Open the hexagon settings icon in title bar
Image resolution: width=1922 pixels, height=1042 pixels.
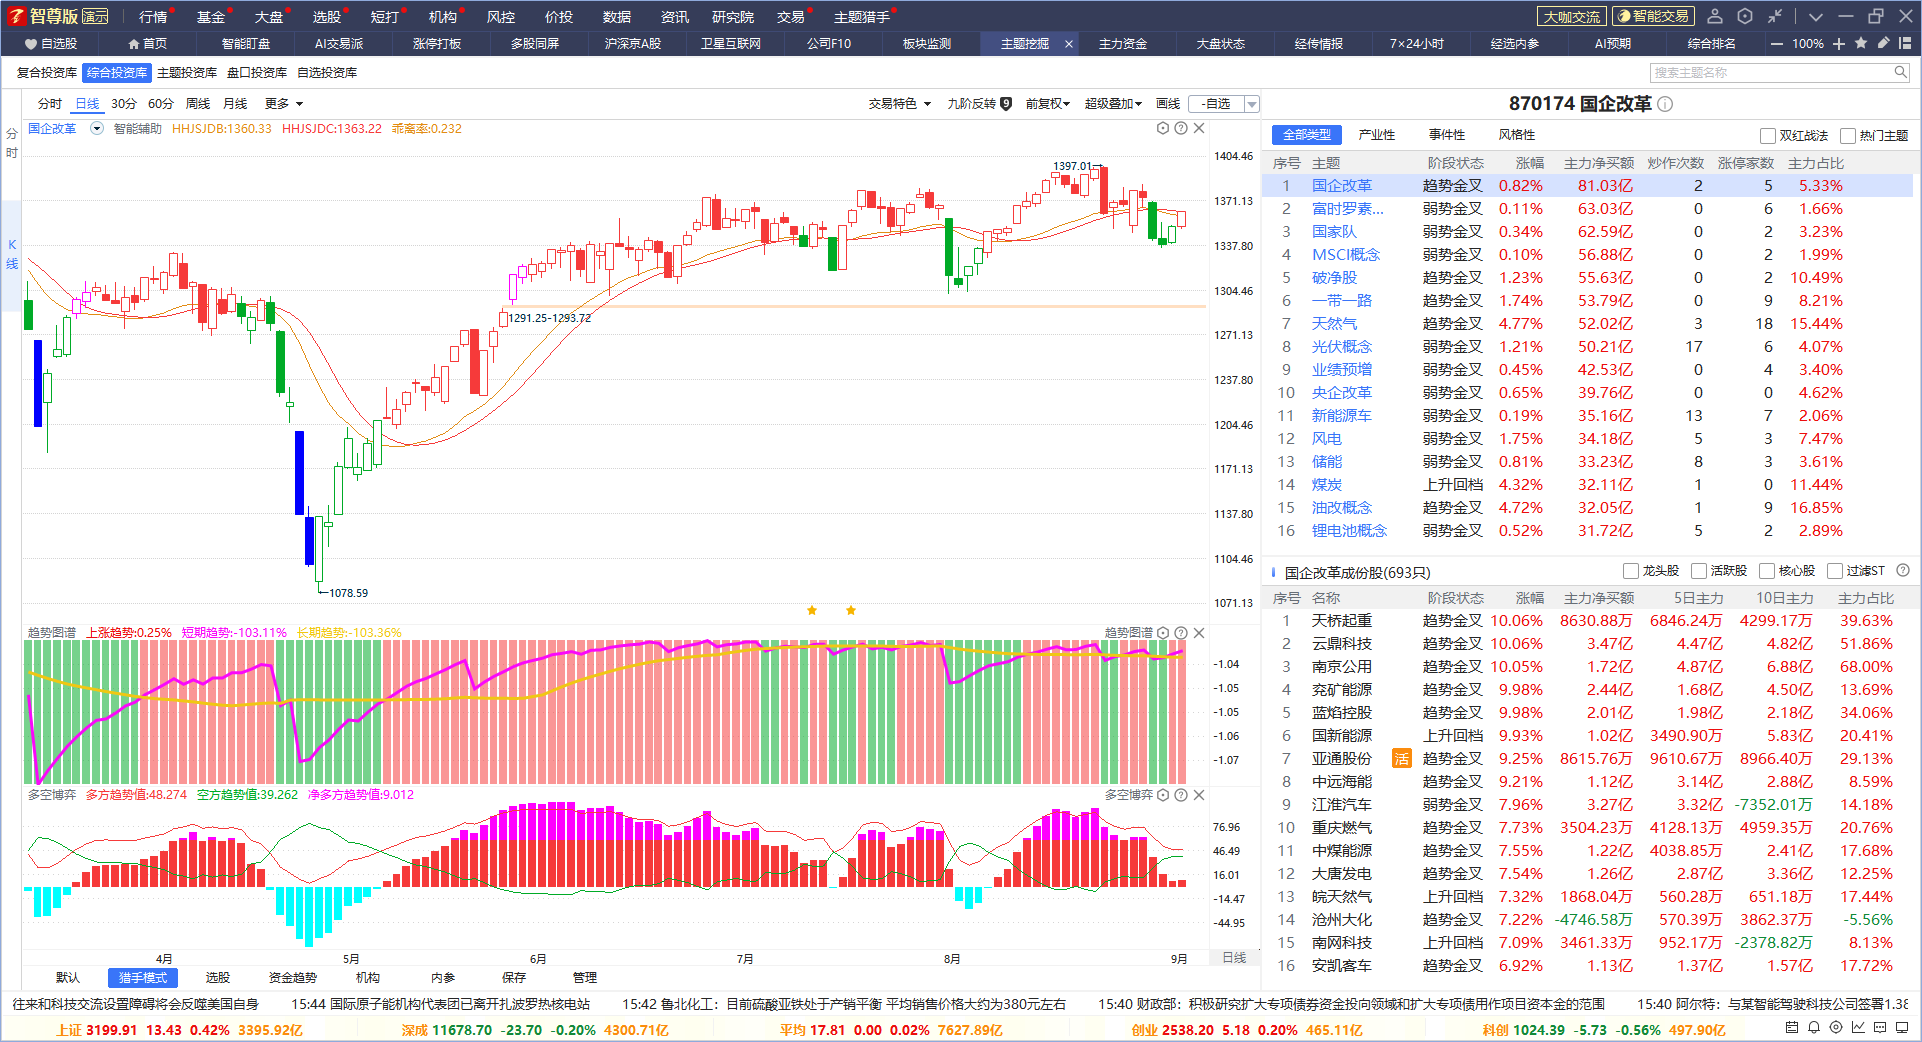point(1745,16)
